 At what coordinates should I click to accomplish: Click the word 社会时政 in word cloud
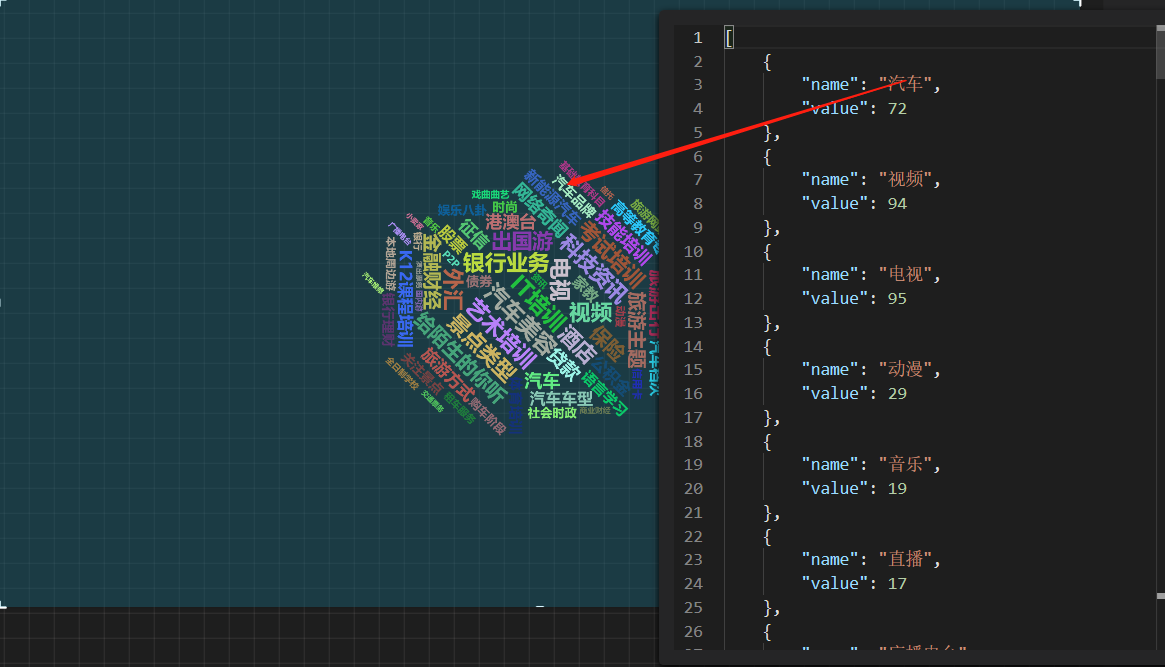pos(552,413)
